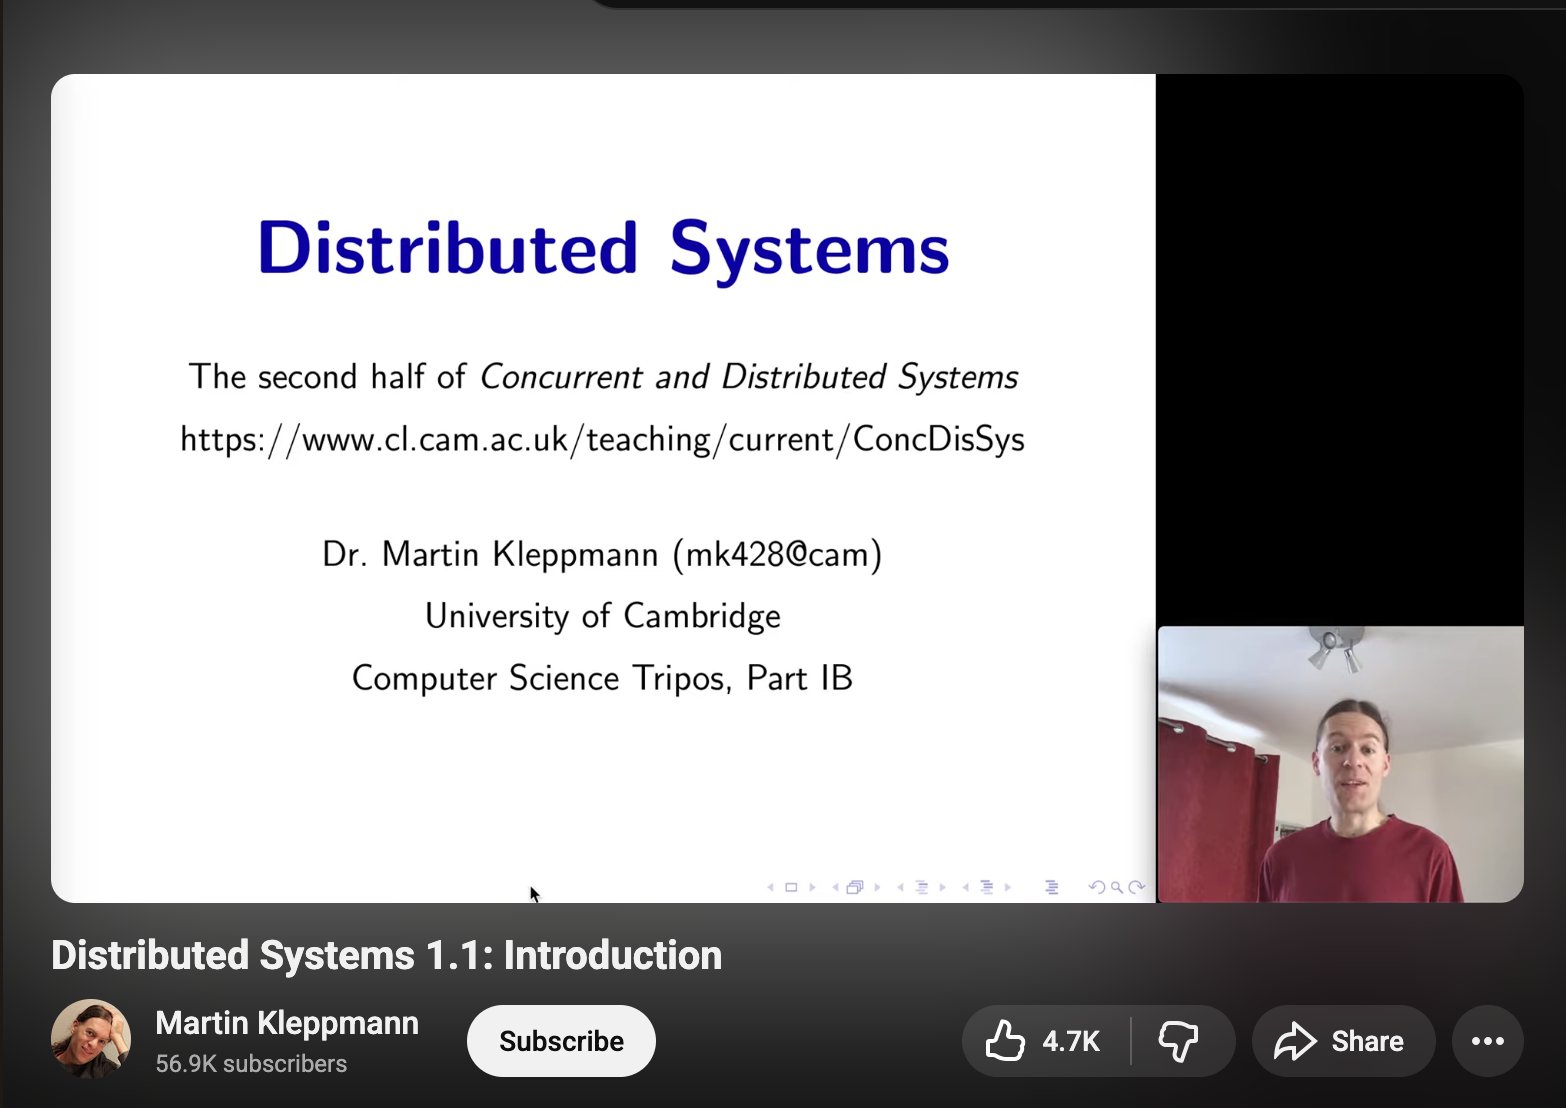This screenshot has width=1566, height=1108.
Task: Click the section lines icon in slide navigation
Action: click(x=987, y=887)
